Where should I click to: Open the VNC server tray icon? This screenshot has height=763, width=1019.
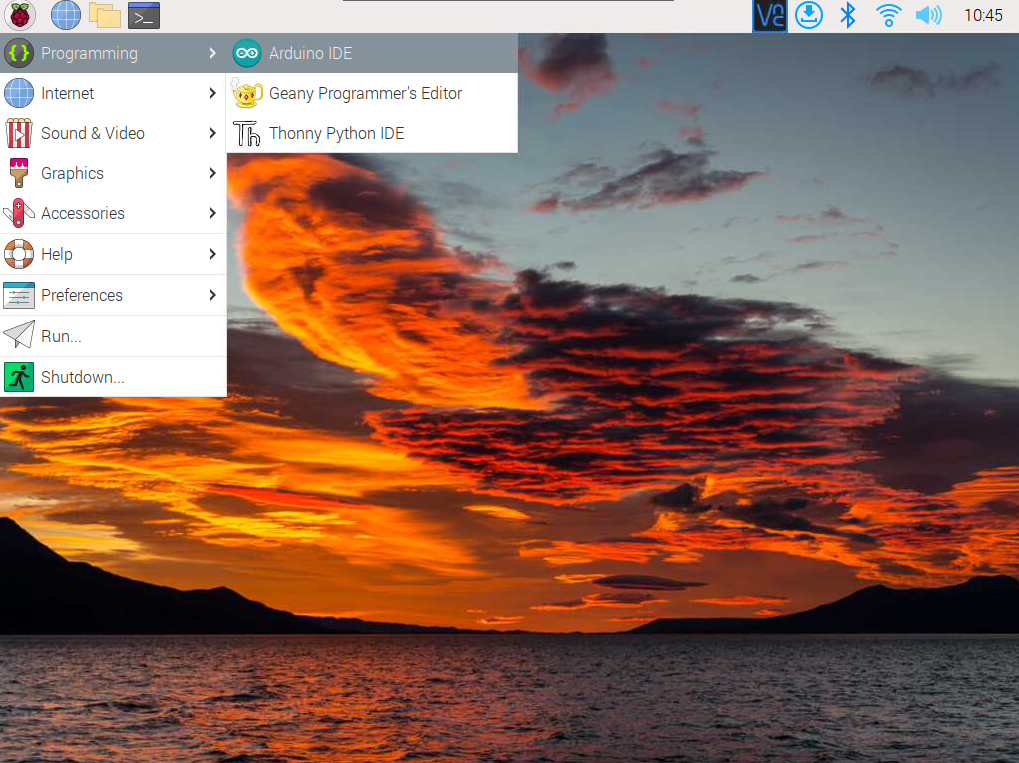coord(770,15)
